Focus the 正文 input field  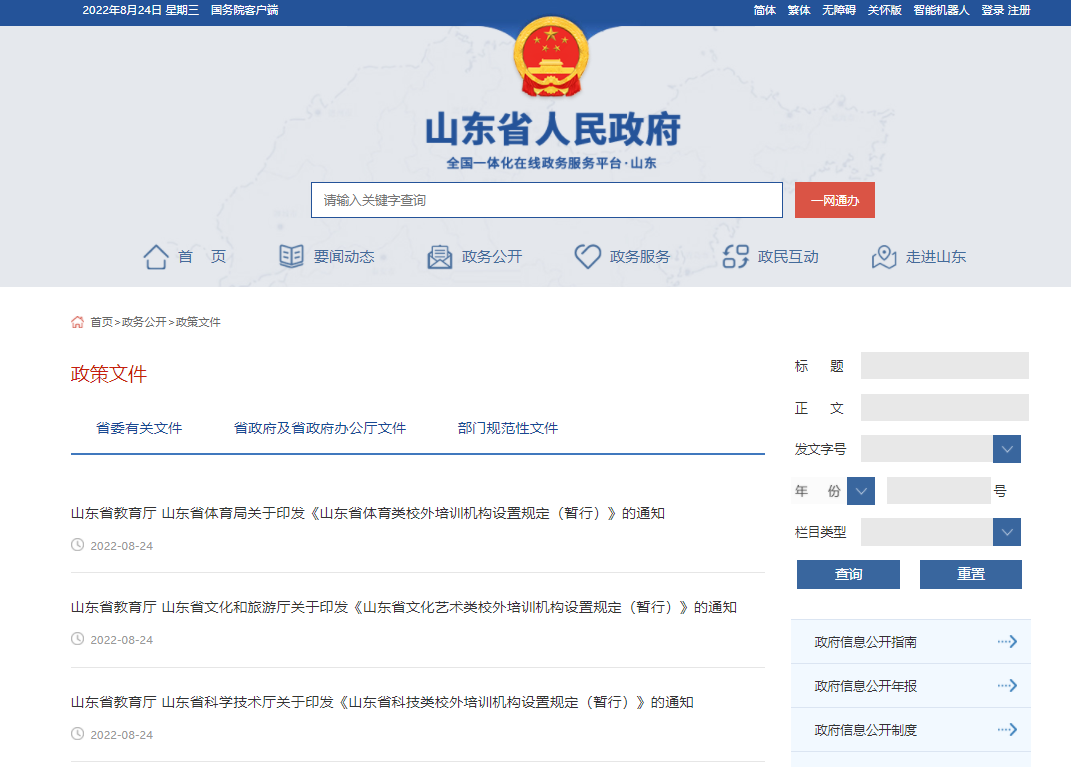(945, 408)
